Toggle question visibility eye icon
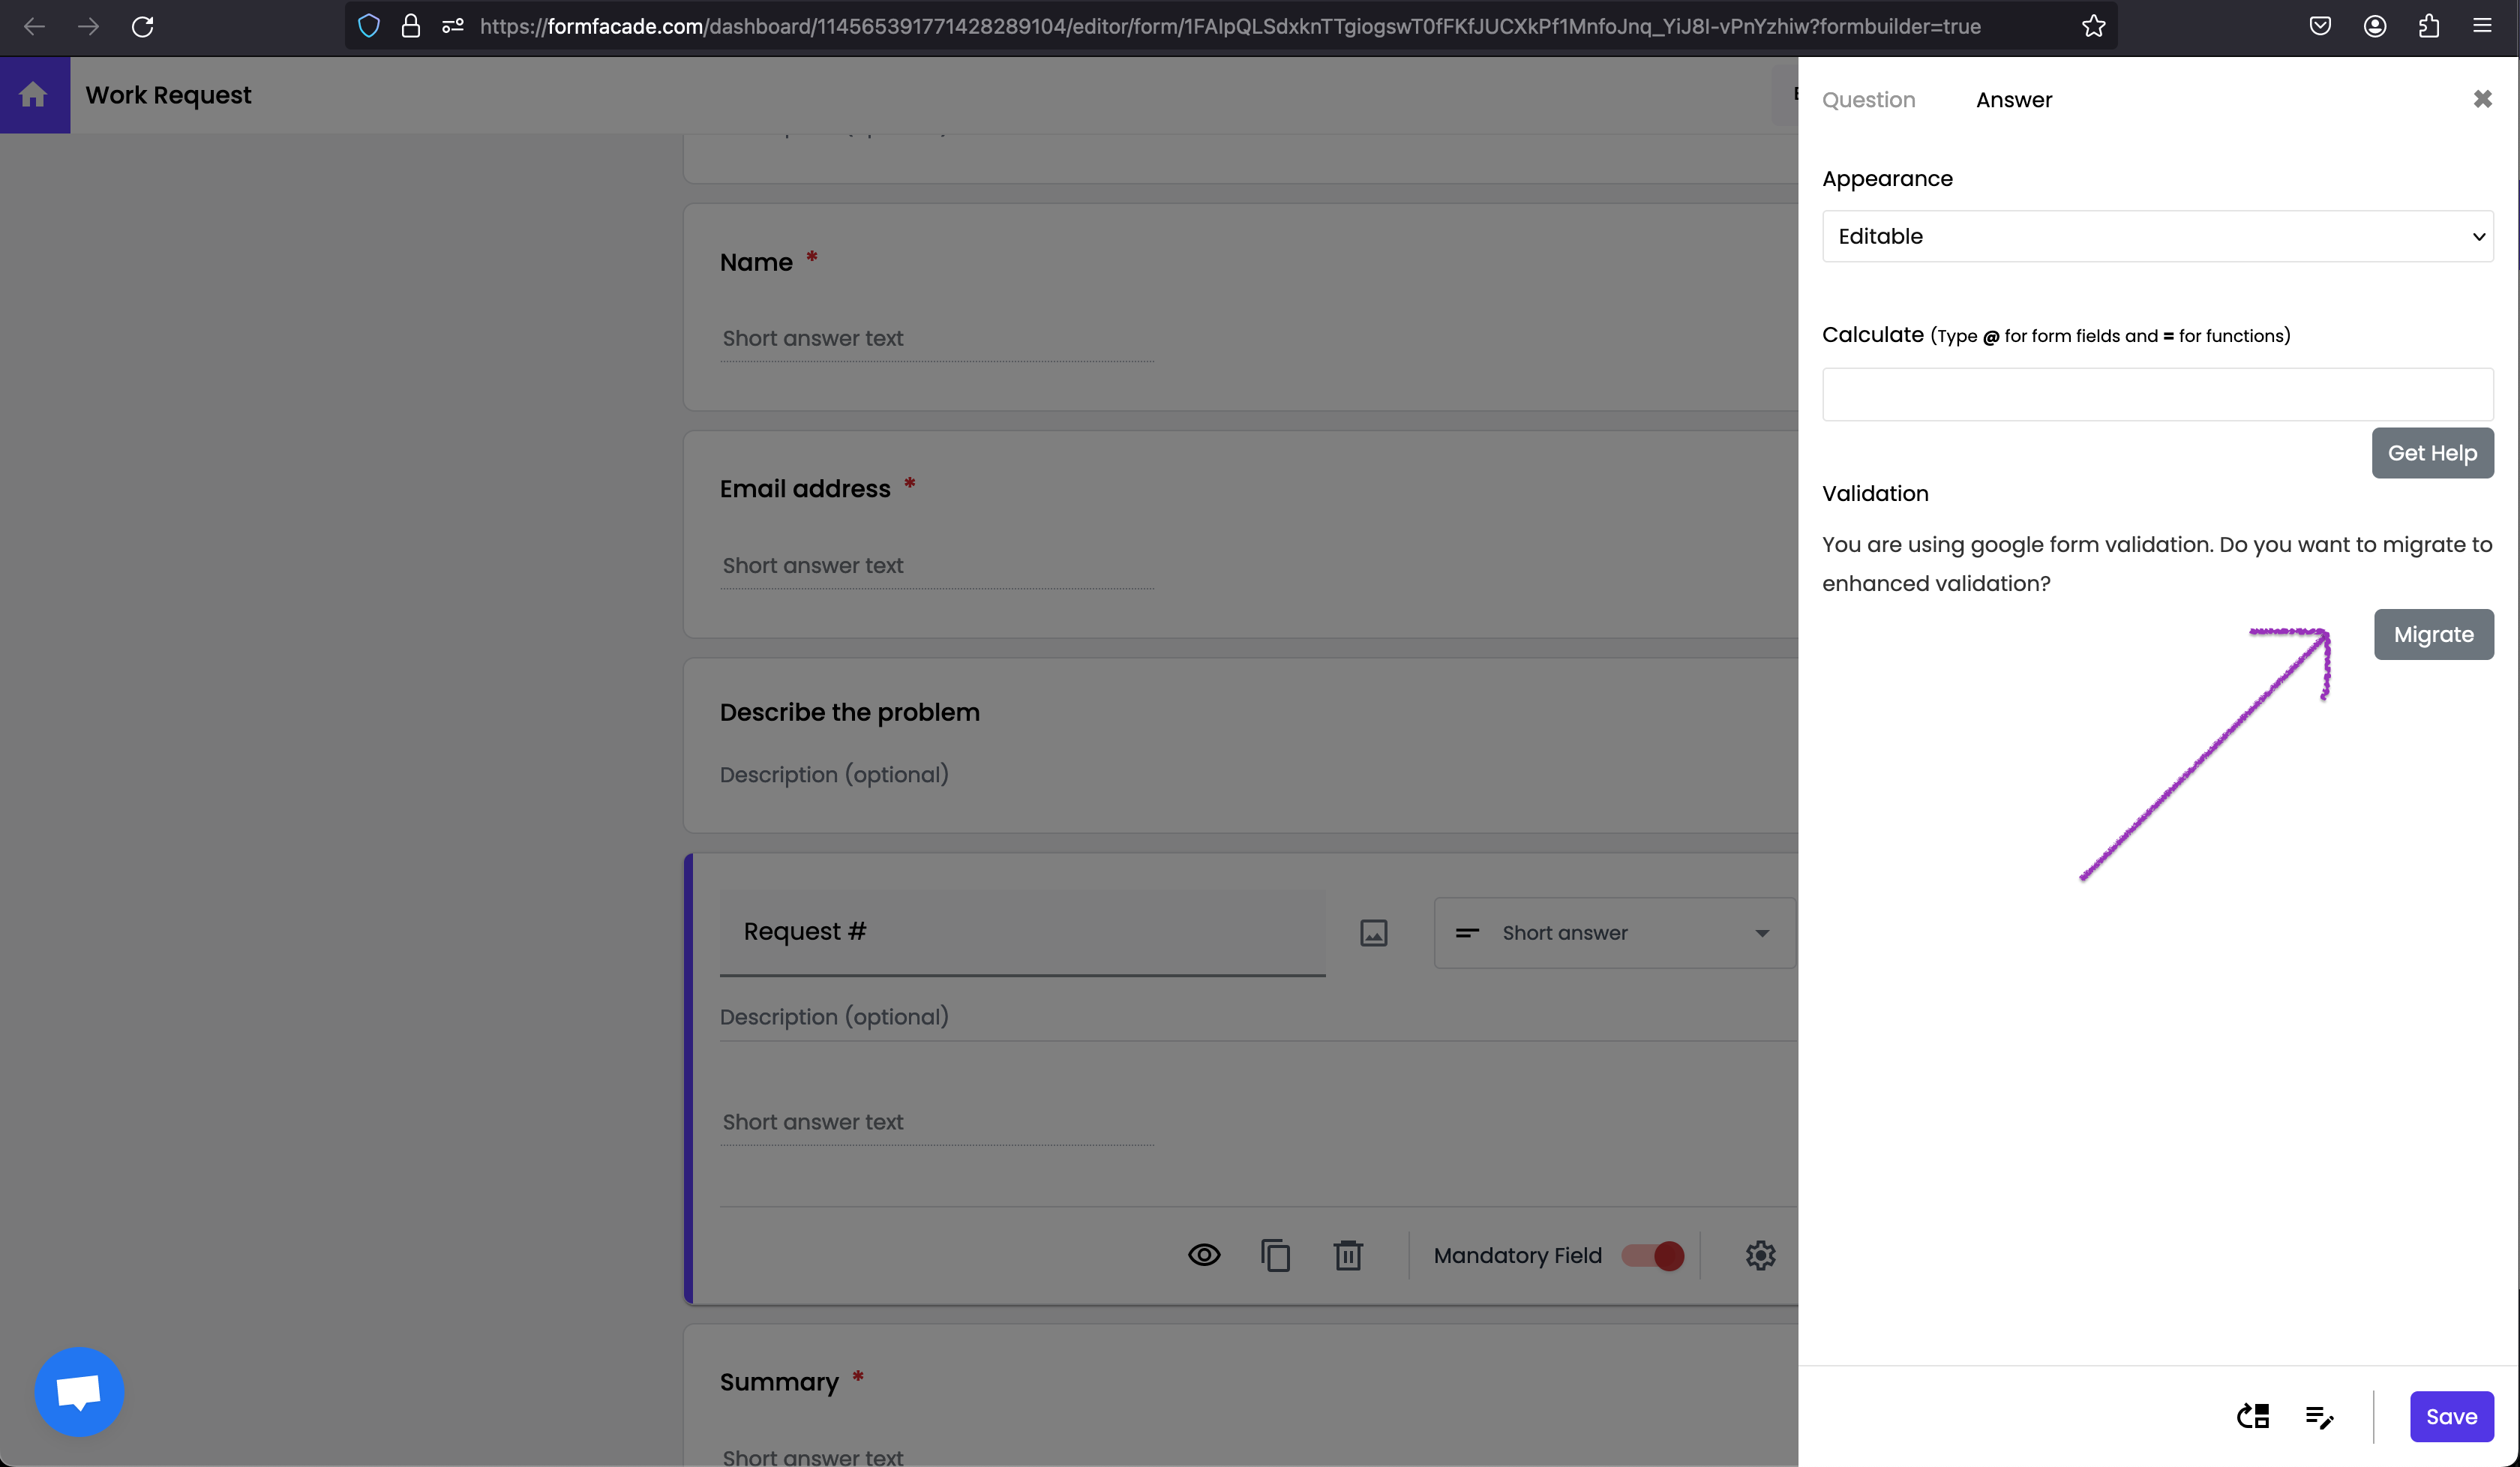2520x1467 pixels. click(x=1203, y=1255)
